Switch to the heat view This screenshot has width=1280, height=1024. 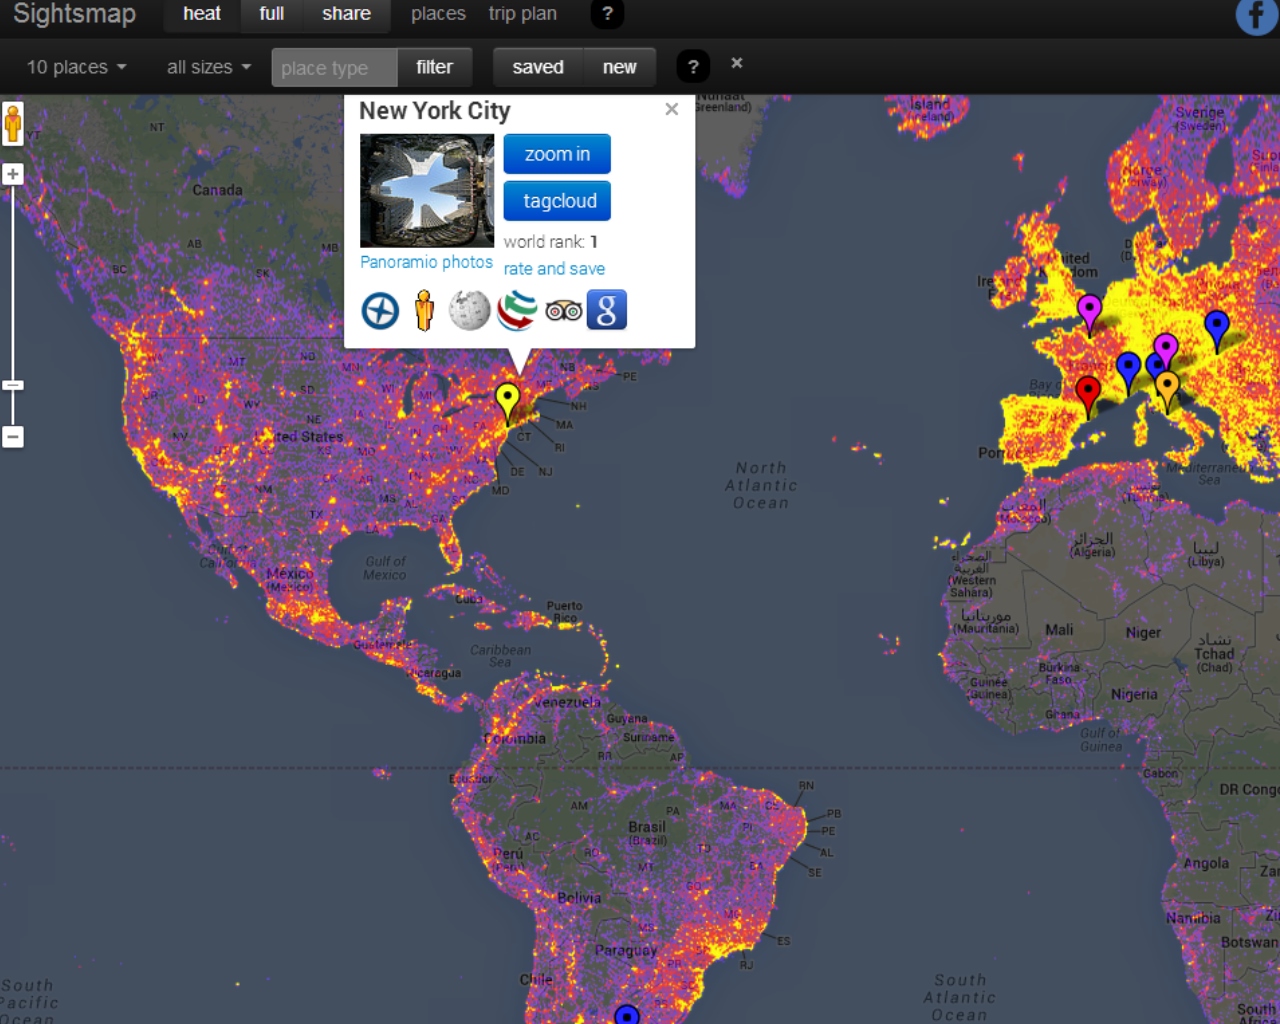(202, 14)
